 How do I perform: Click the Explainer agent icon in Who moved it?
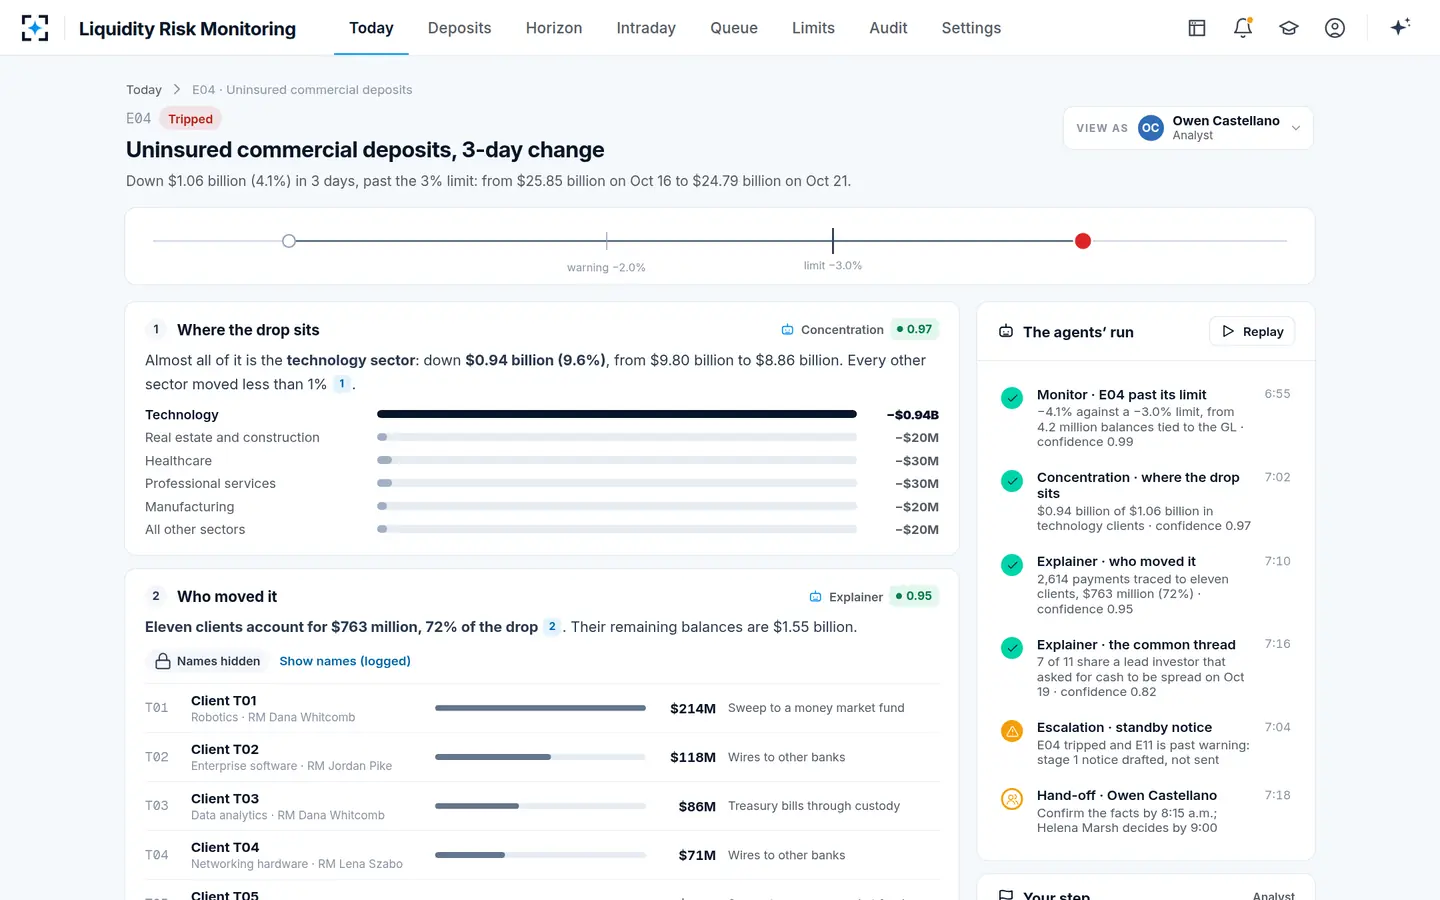click(815, 597)
